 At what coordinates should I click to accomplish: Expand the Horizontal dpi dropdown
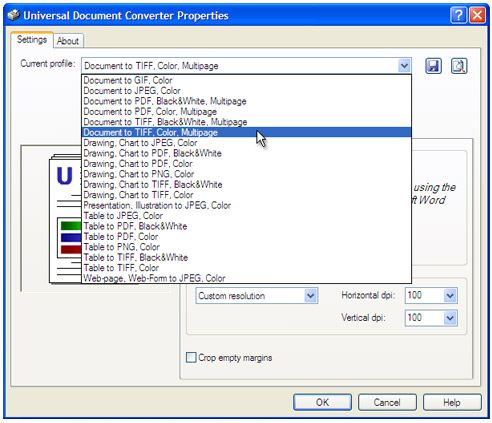(450, 295)
